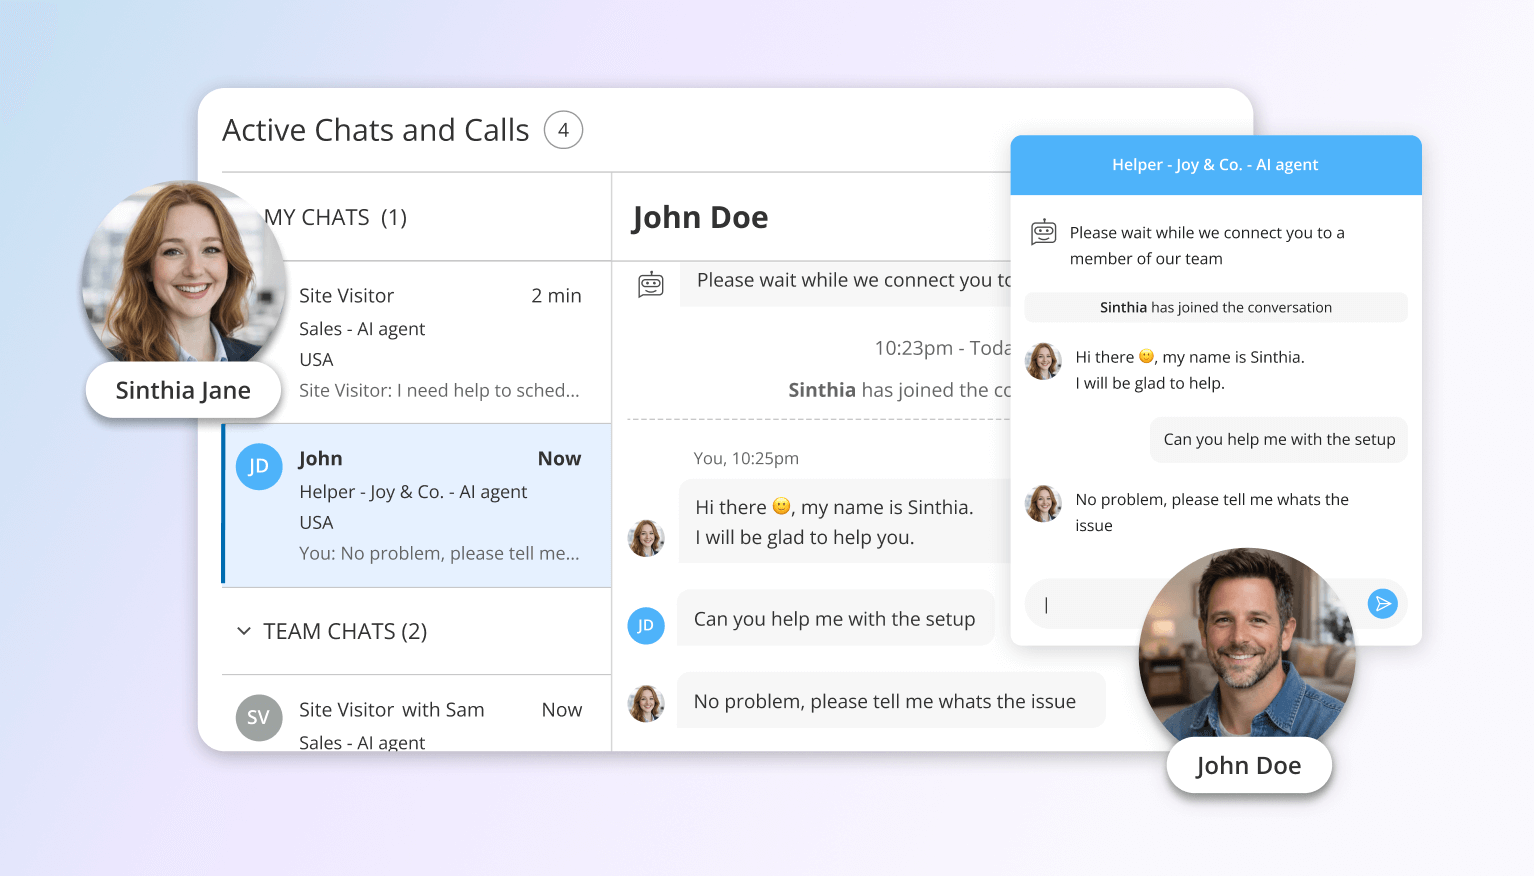Image resolution: width=1534 pixels, height=876 pixels.
Task: Collapse the TEAM CHATS chevron
Action: (243, 631)
